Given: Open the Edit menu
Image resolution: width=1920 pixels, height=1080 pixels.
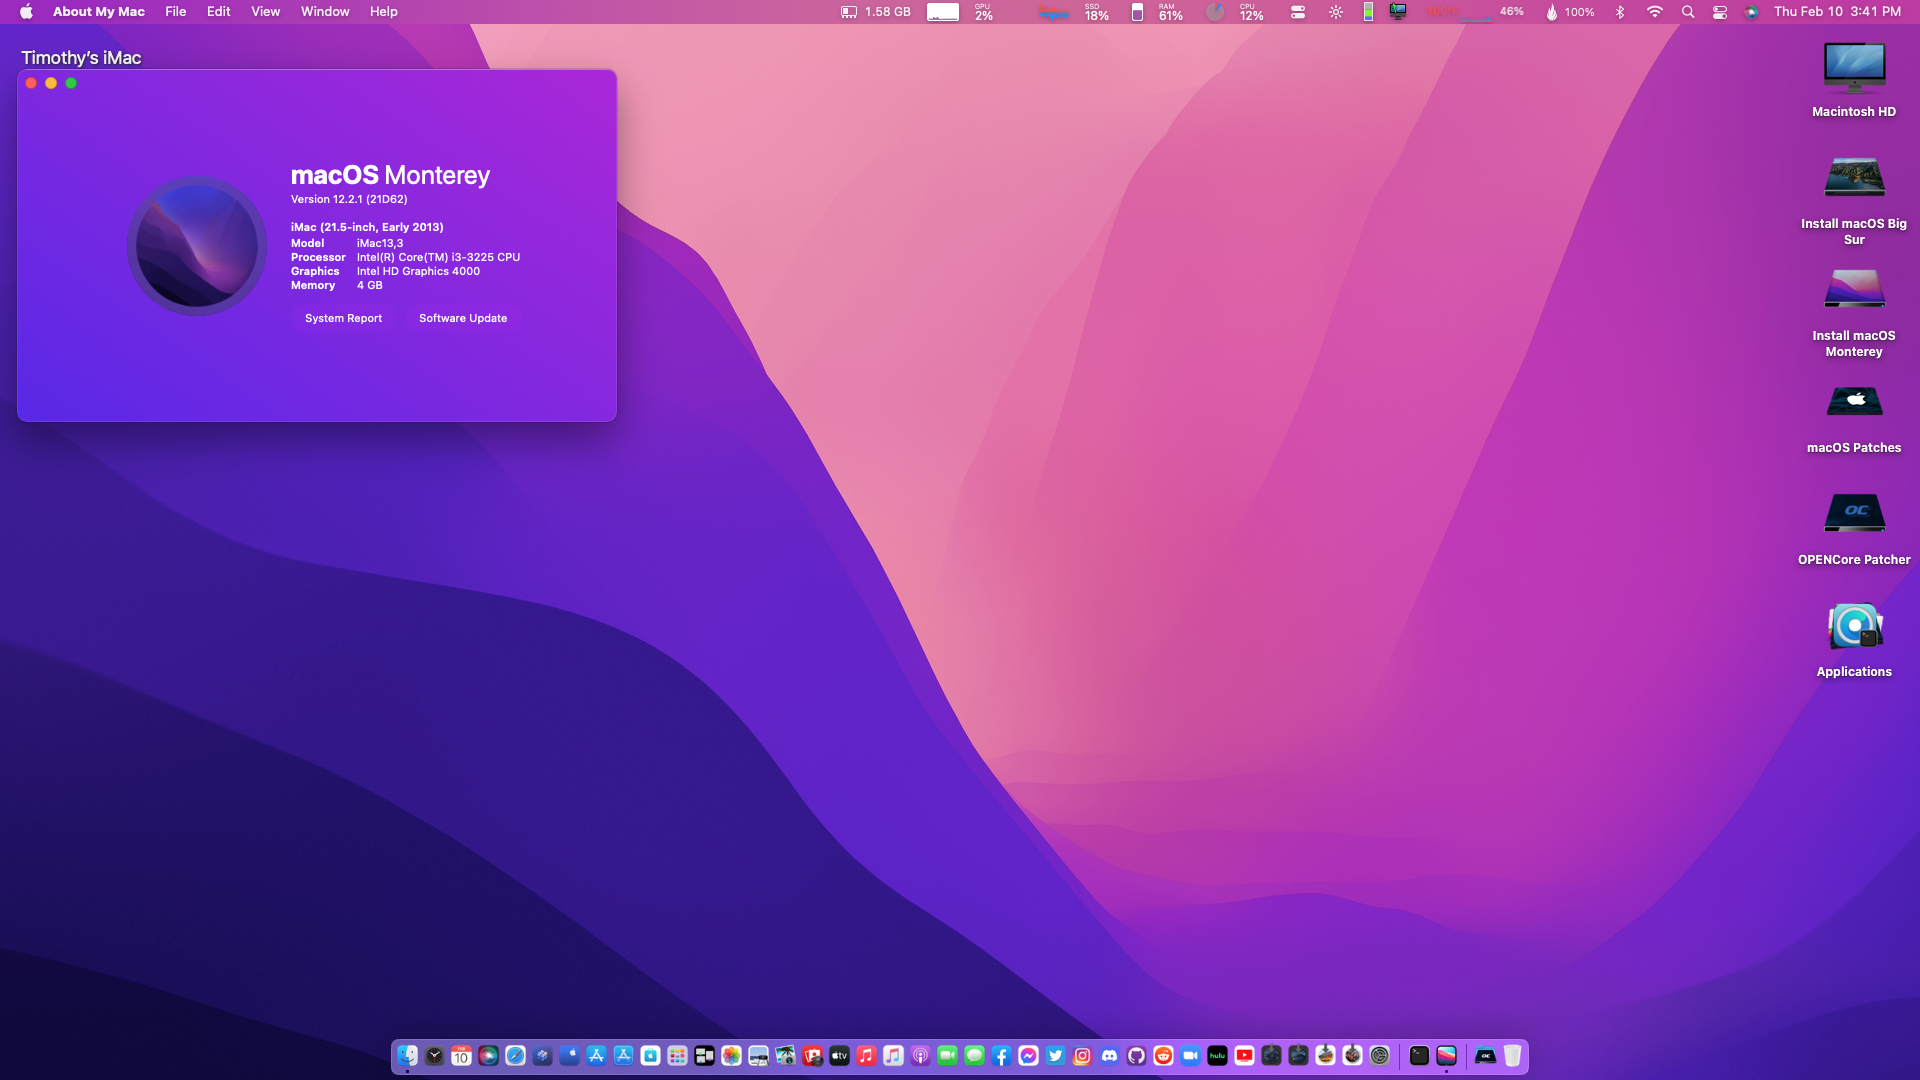Looking at the screenshot, I should (219, 12).
